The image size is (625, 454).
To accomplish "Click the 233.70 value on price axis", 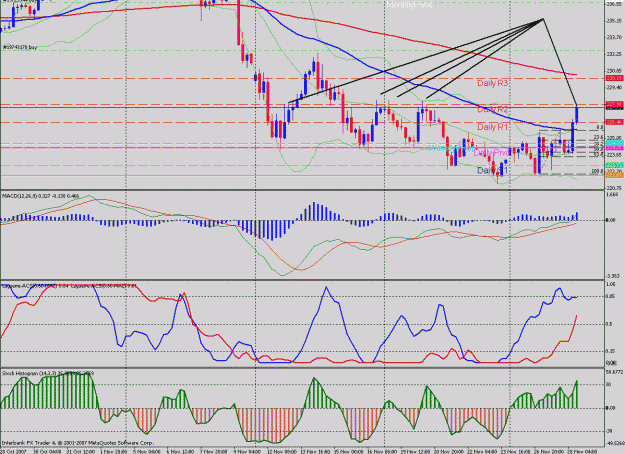I will tap(613, 37).
